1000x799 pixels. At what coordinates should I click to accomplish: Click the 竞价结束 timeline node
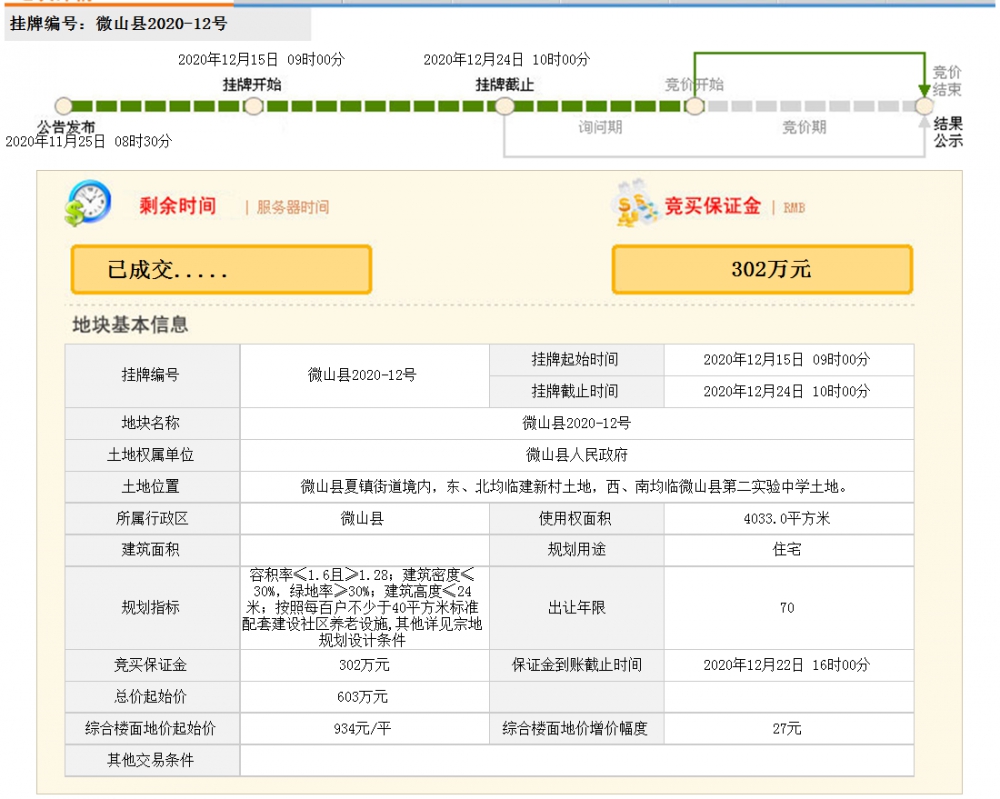pos(924,106)
